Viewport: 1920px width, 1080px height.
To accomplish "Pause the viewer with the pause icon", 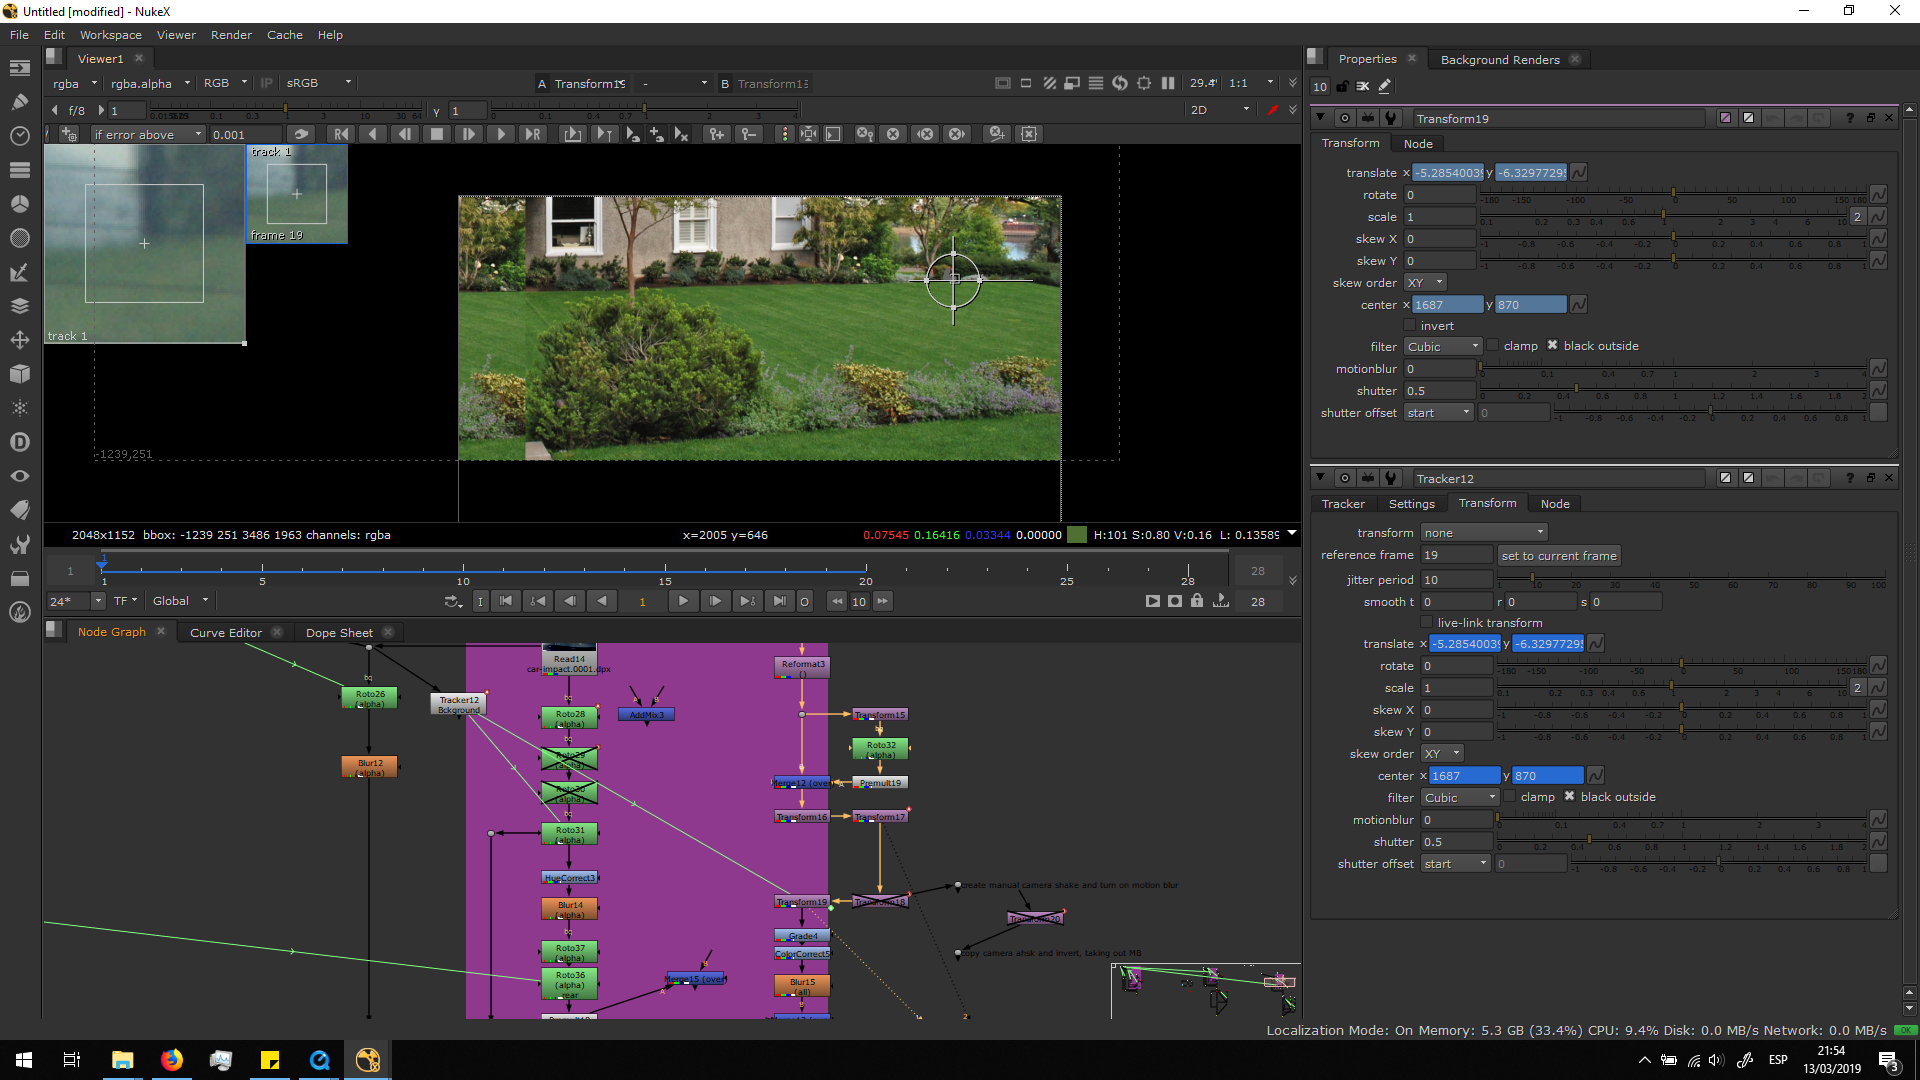I will [1167, 83].
